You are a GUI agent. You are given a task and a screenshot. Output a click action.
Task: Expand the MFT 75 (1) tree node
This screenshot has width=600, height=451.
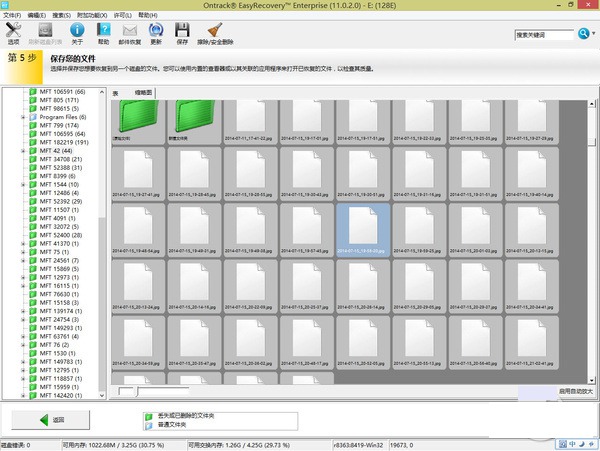click(23, 252)
